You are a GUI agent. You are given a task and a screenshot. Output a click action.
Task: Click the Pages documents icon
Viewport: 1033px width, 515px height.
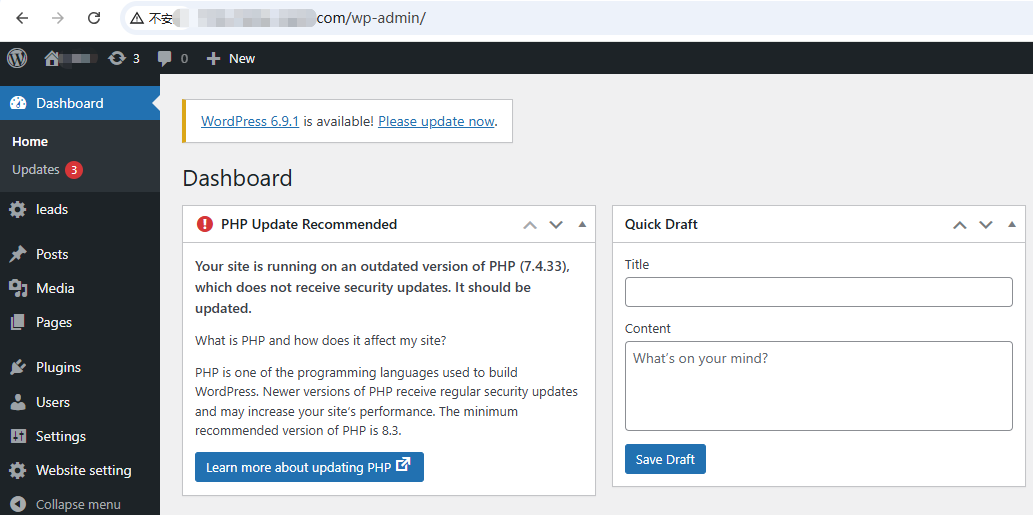click(x=18, y=322)
